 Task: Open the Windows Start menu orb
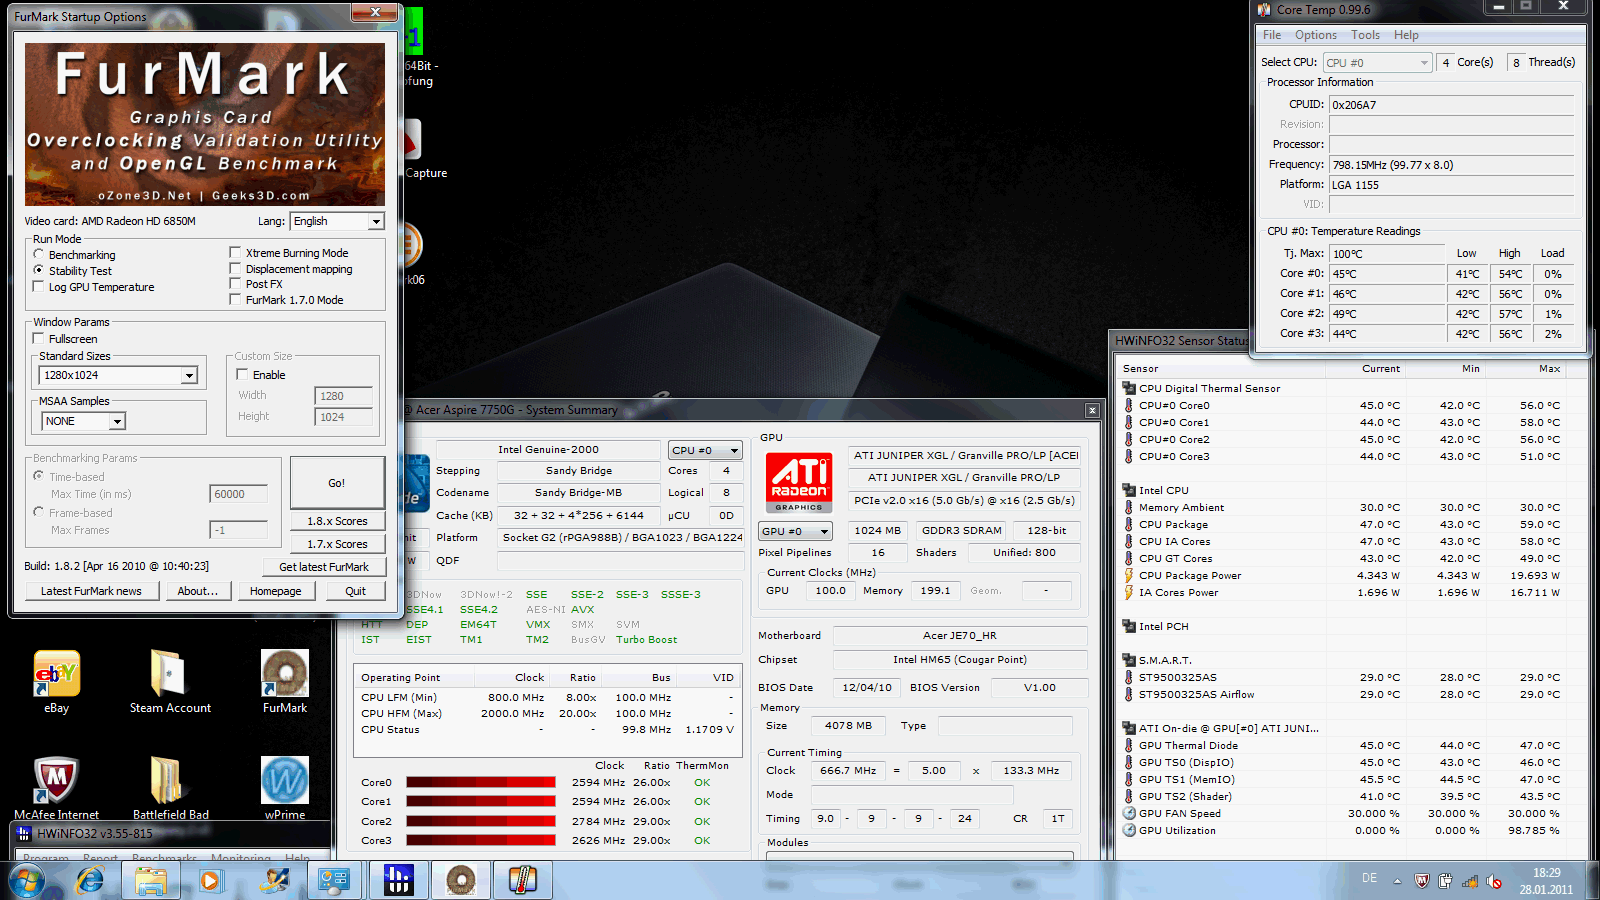[26, 881]
